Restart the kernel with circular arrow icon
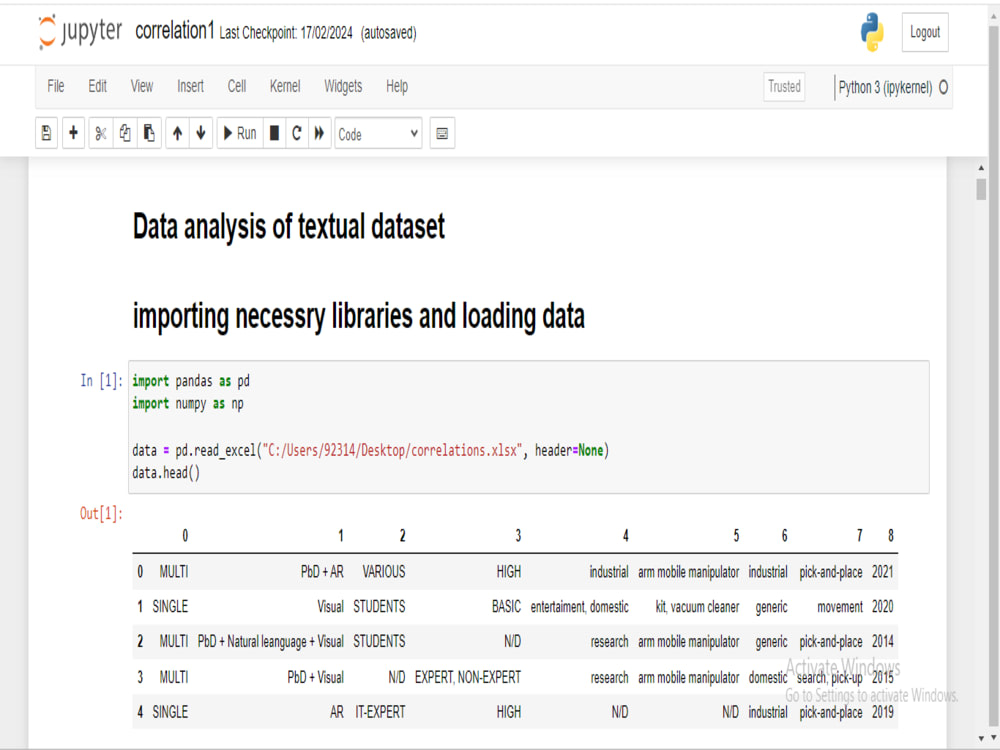 [297, 133]
